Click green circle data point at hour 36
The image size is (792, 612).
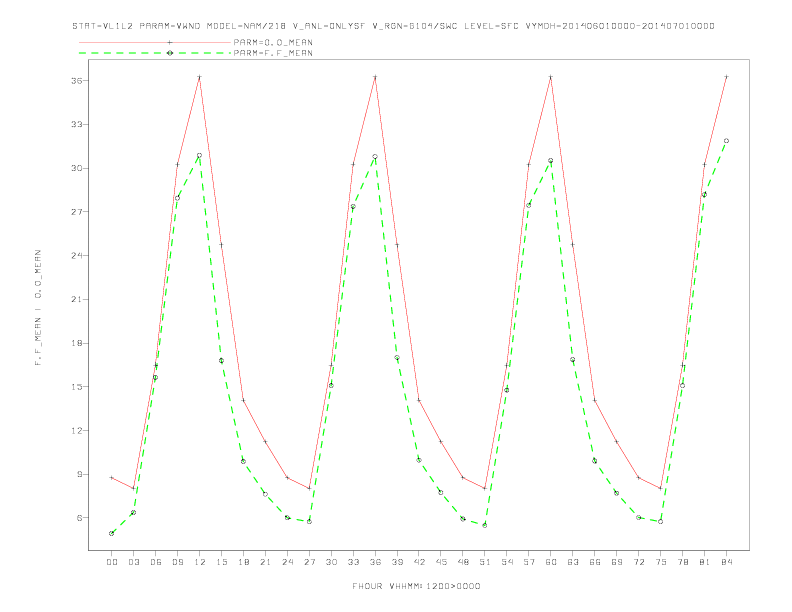tap(375, 157)
